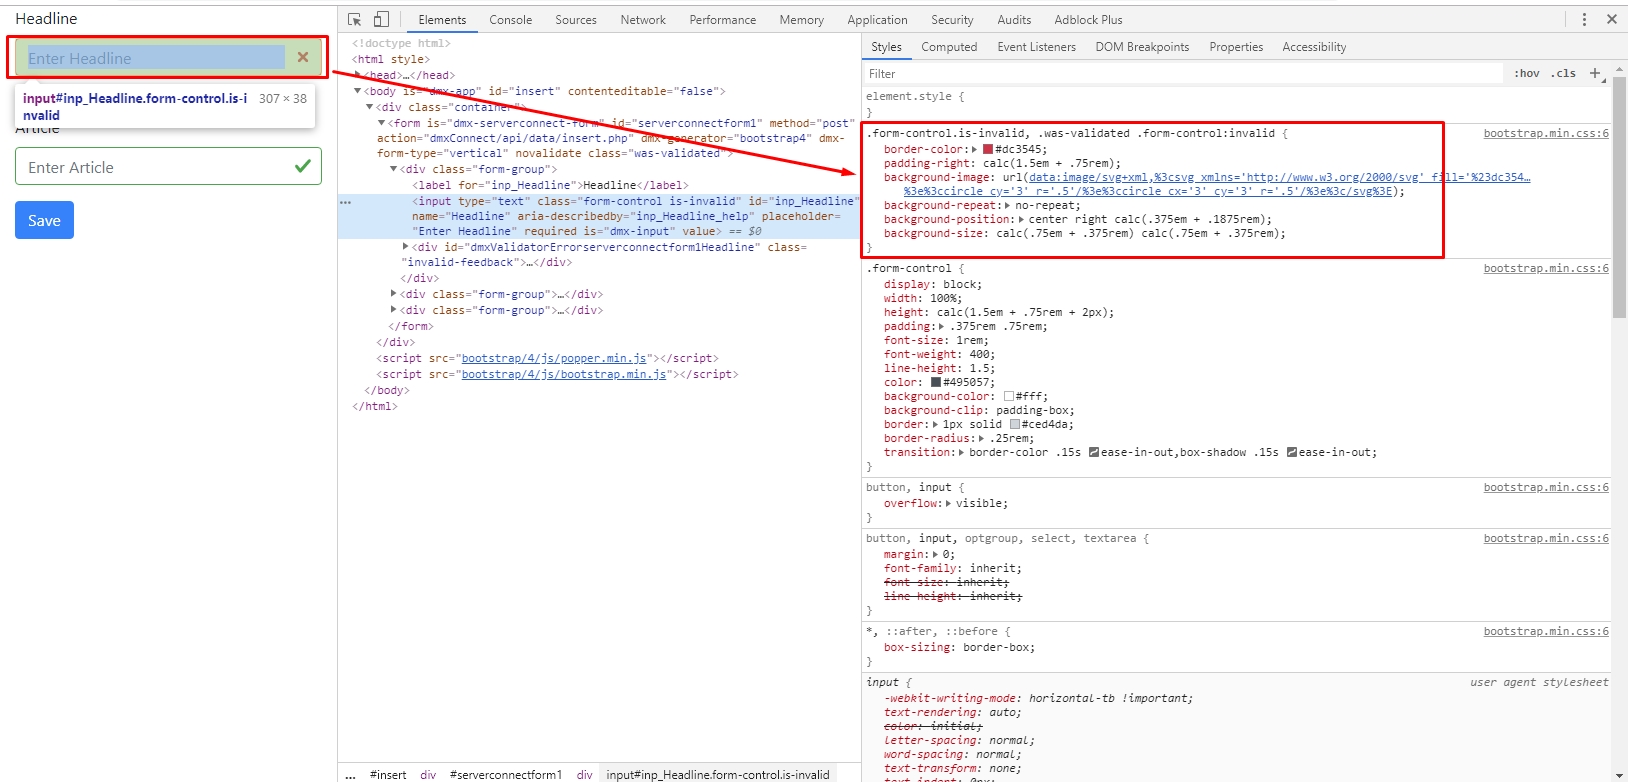1628x782 pixels.
Task: Expand the invalid-feedback div node
Action: coord(406,247)
